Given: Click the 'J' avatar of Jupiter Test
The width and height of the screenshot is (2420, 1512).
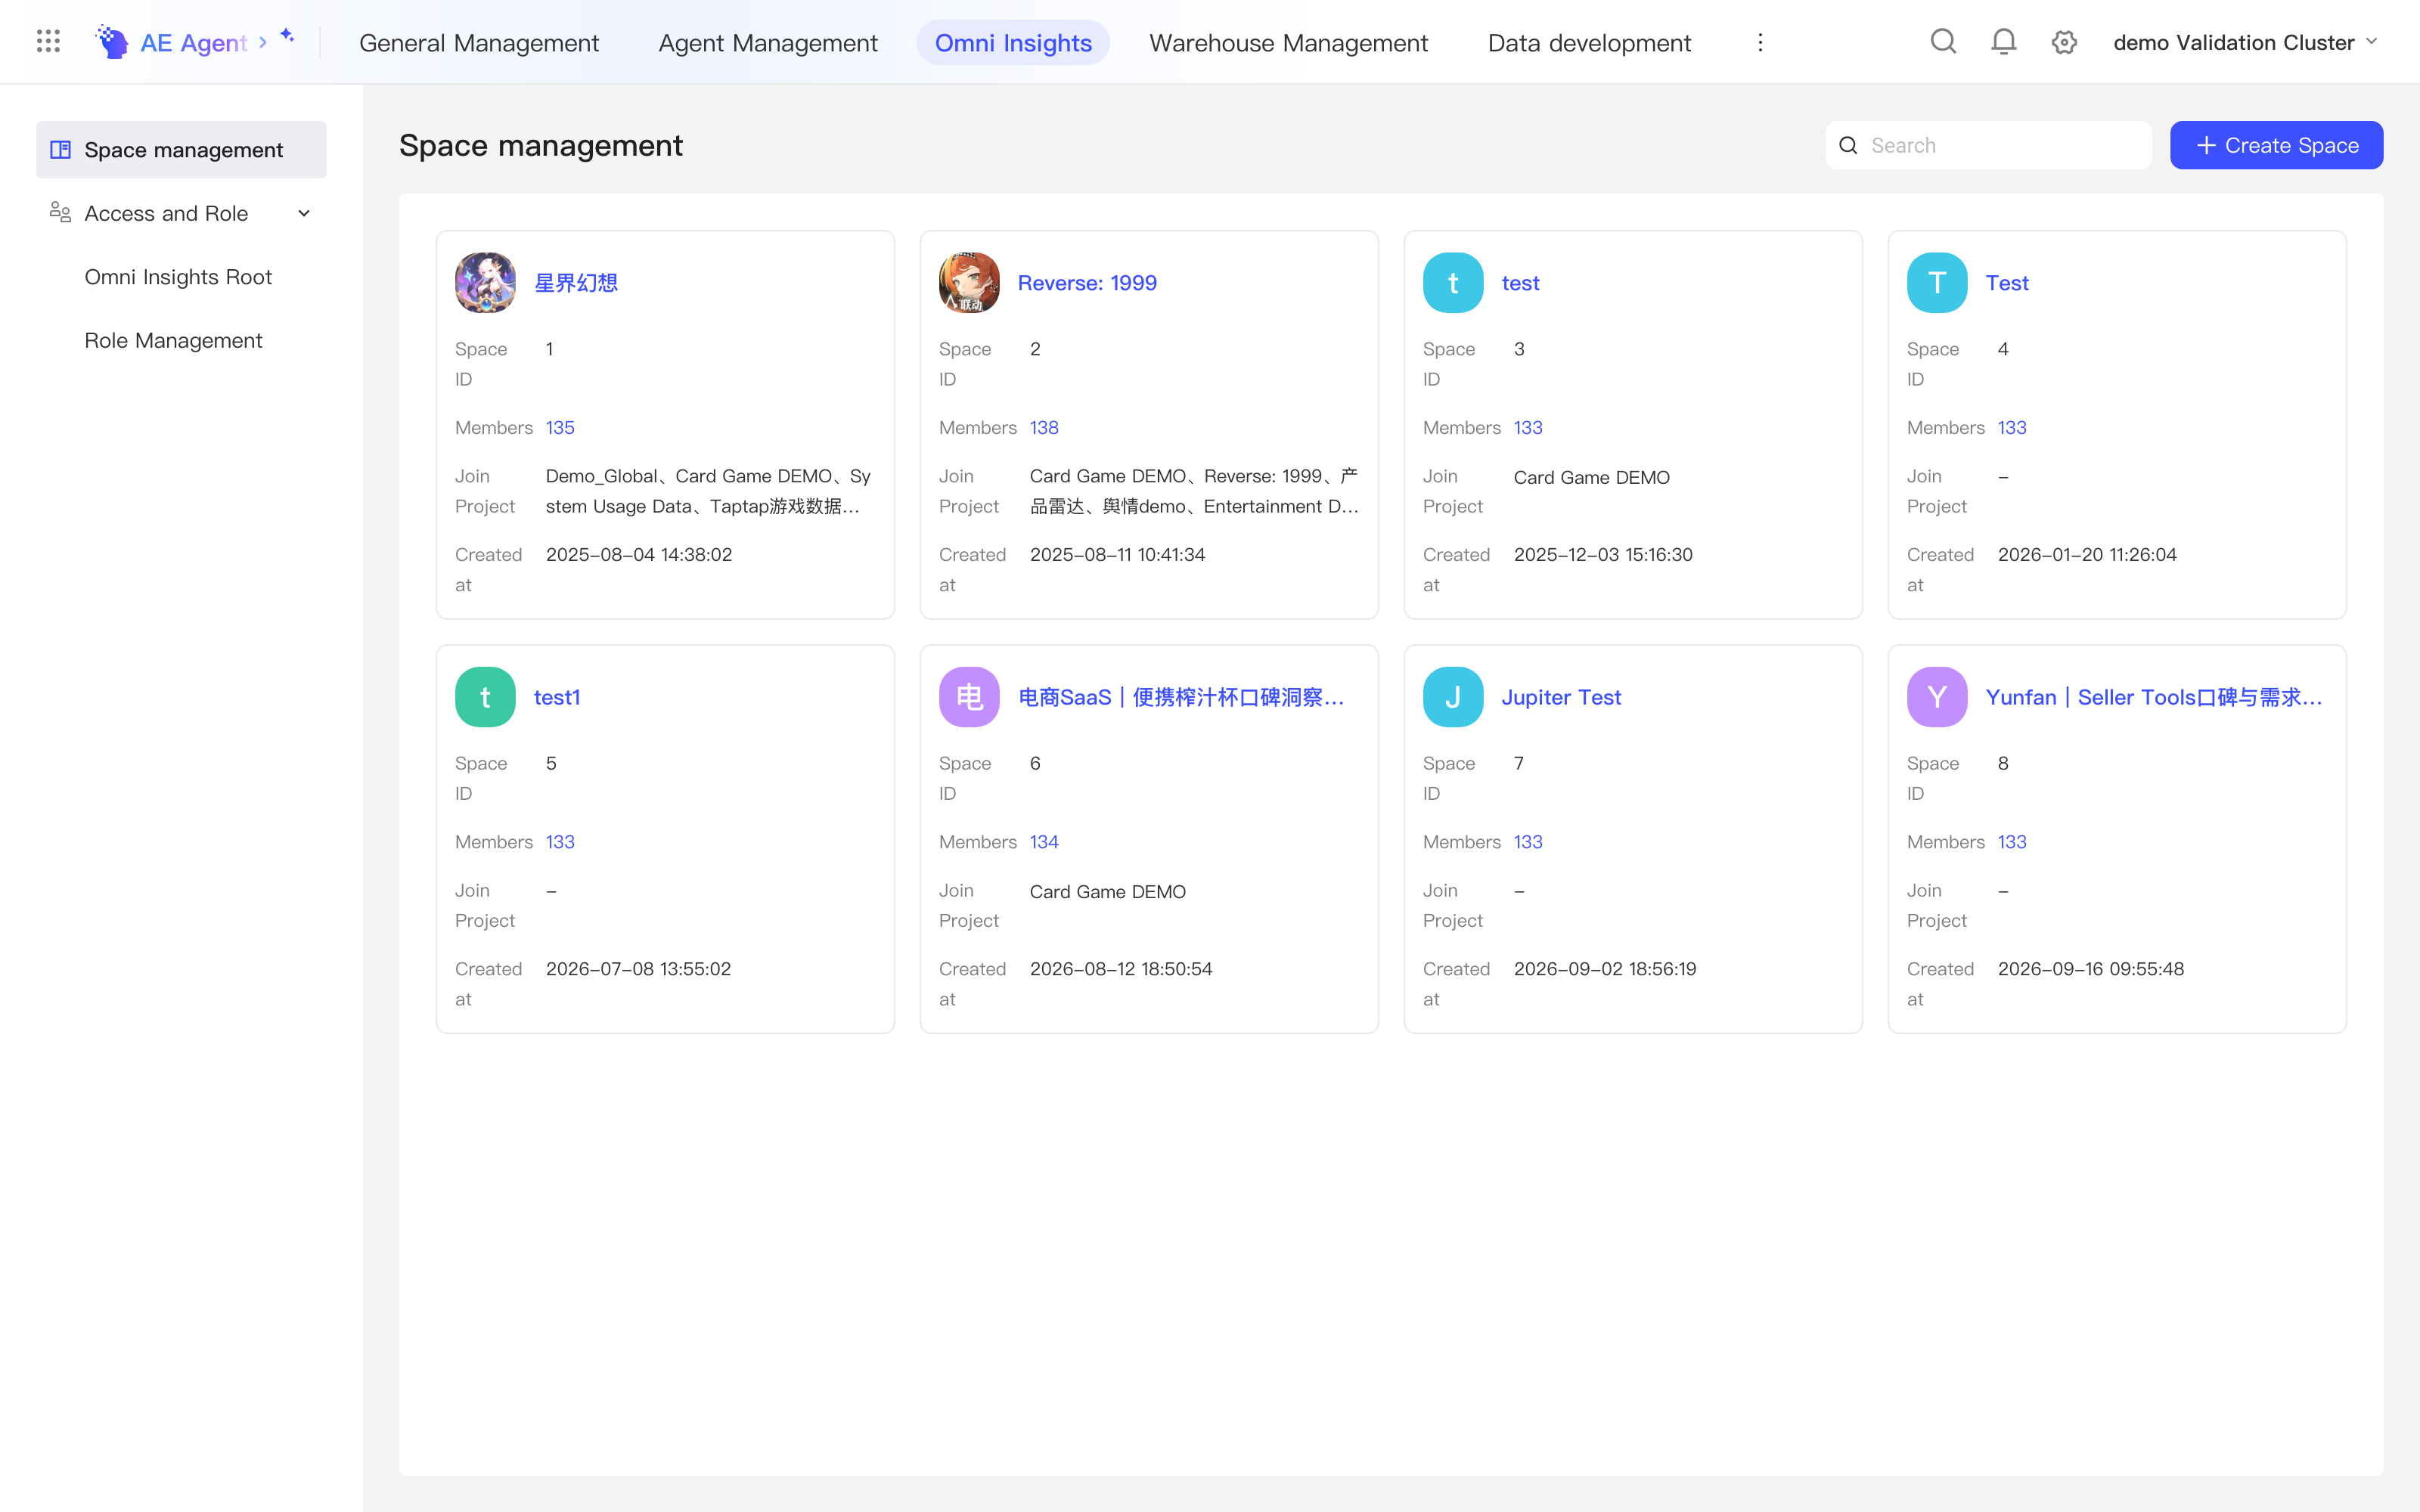Looking at the screenshot, I should (1453, 697).
